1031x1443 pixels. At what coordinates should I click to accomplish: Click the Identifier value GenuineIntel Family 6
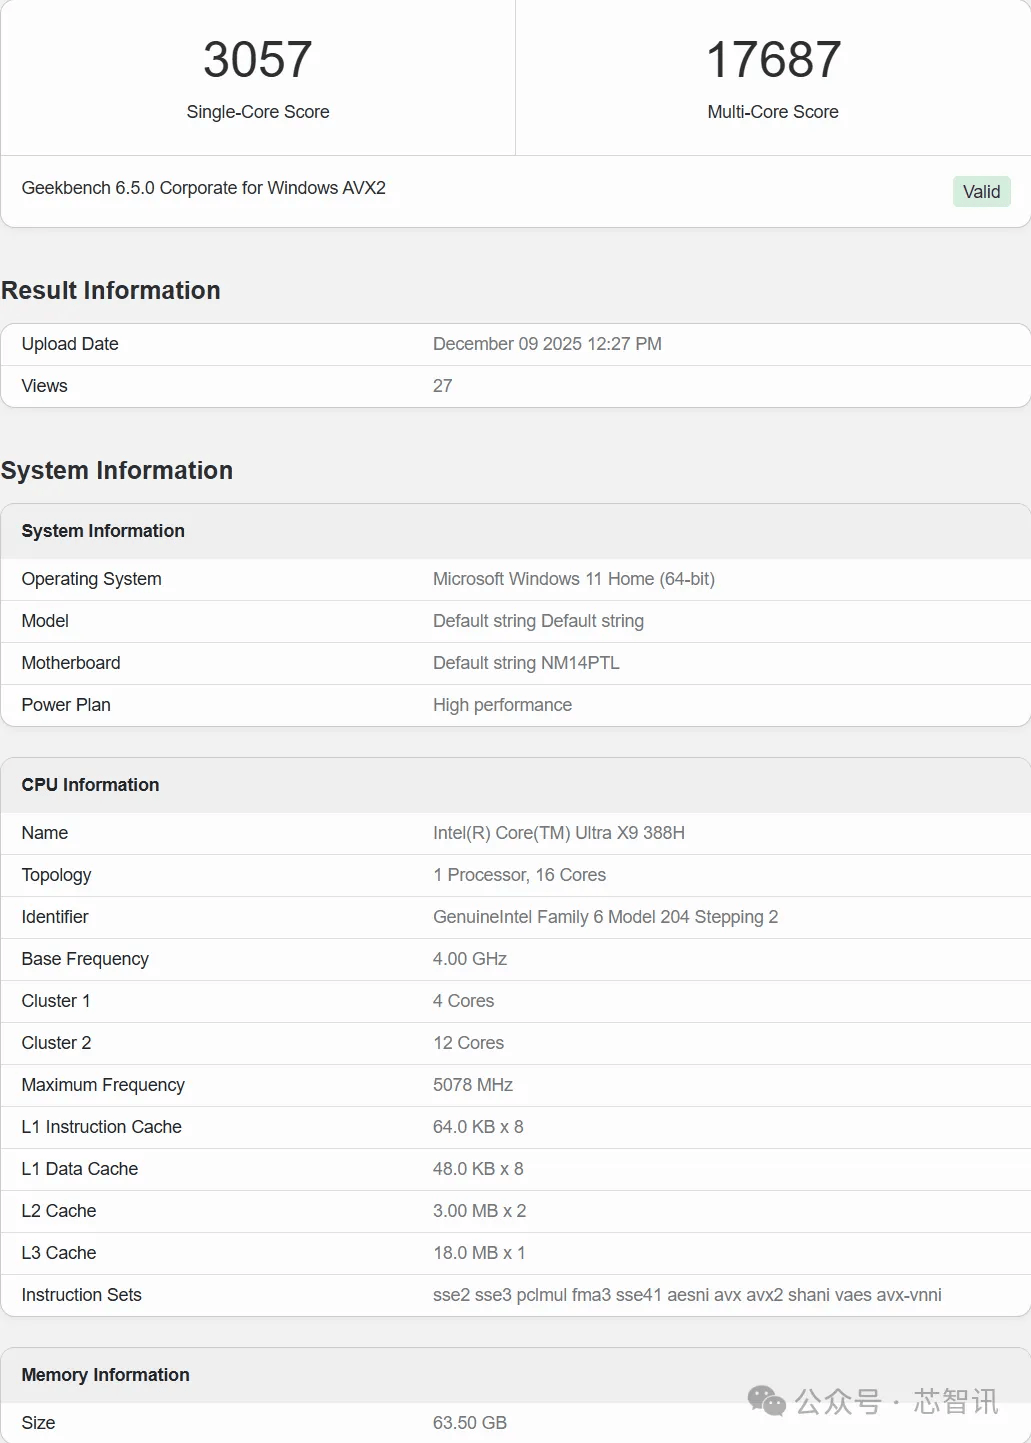pyautogui.click(x=605, y=917)
